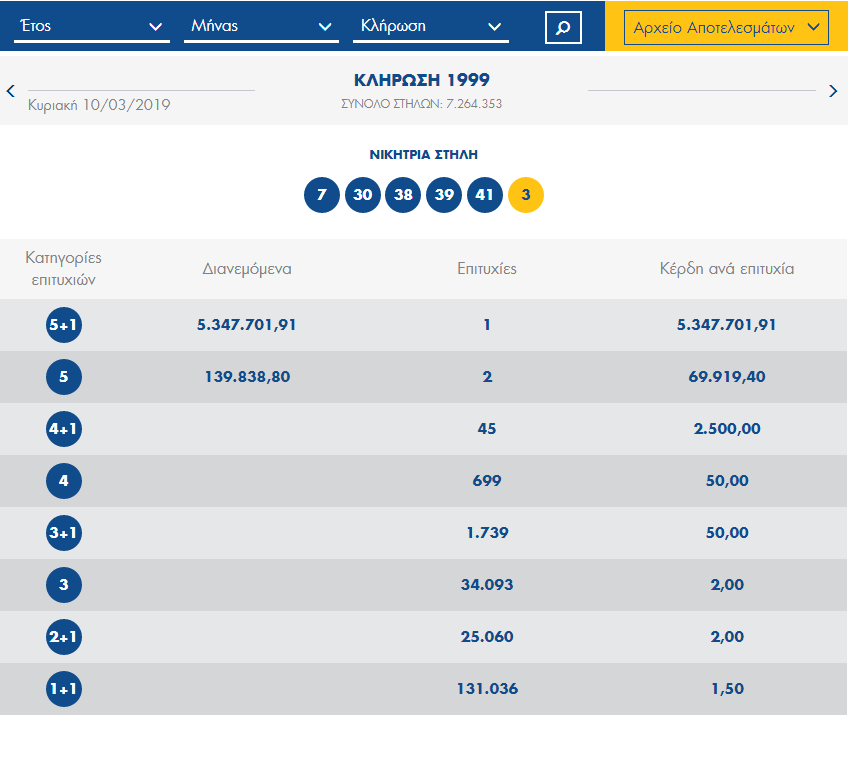
Task: Select the 2+1 category circle
Action: (x=64, y=637)
